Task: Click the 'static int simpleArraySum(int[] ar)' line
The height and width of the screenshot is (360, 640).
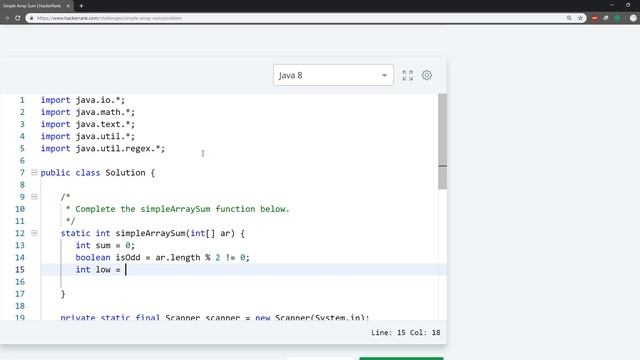Action: pyautogui.click(x=153, y=233)
